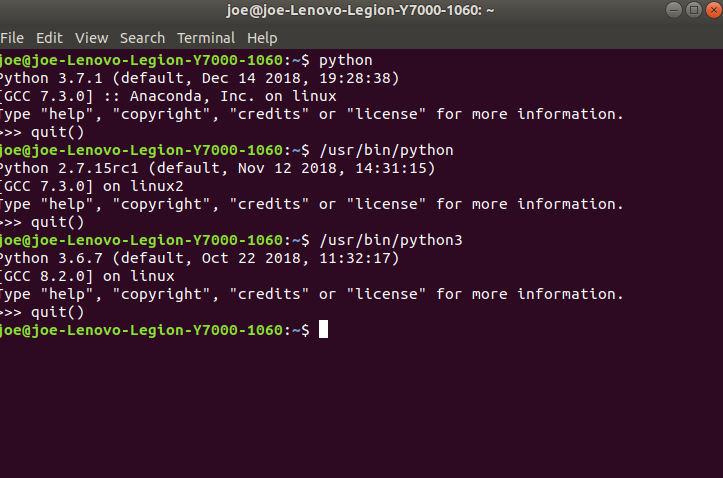Open the Help menu
723x478 pixels.
262,38
